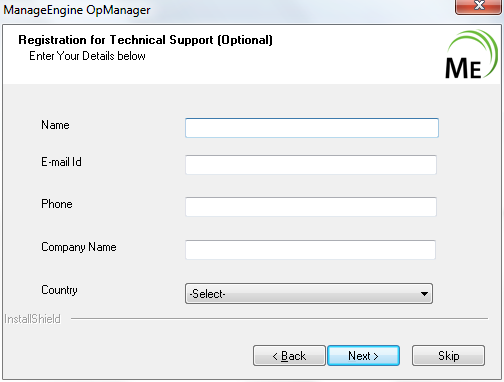Click the Company Name label

click(x=79, y=247)
